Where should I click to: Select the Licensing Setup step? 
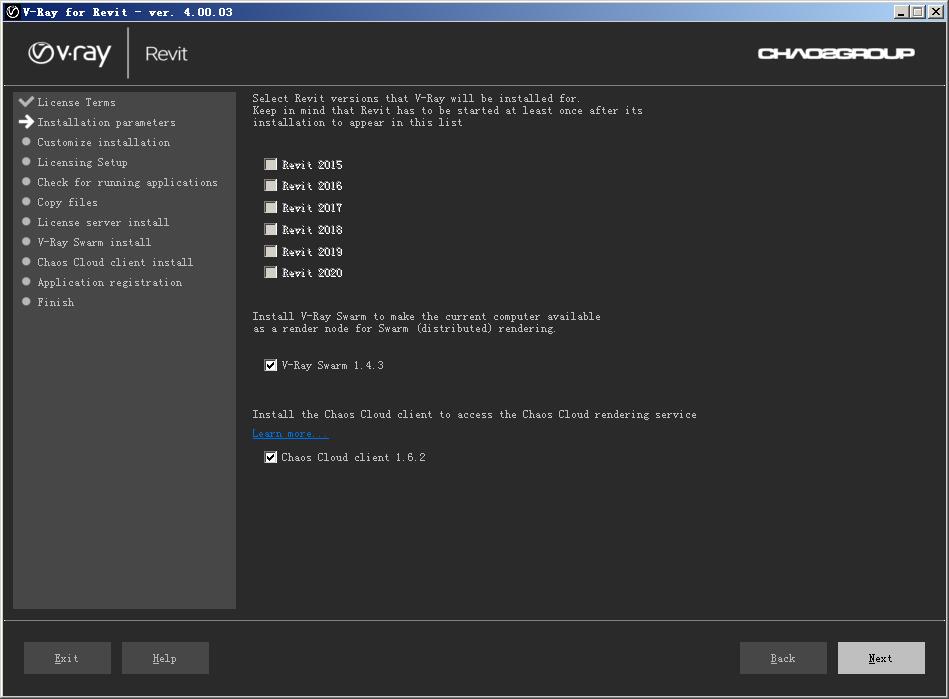[82, 162]
